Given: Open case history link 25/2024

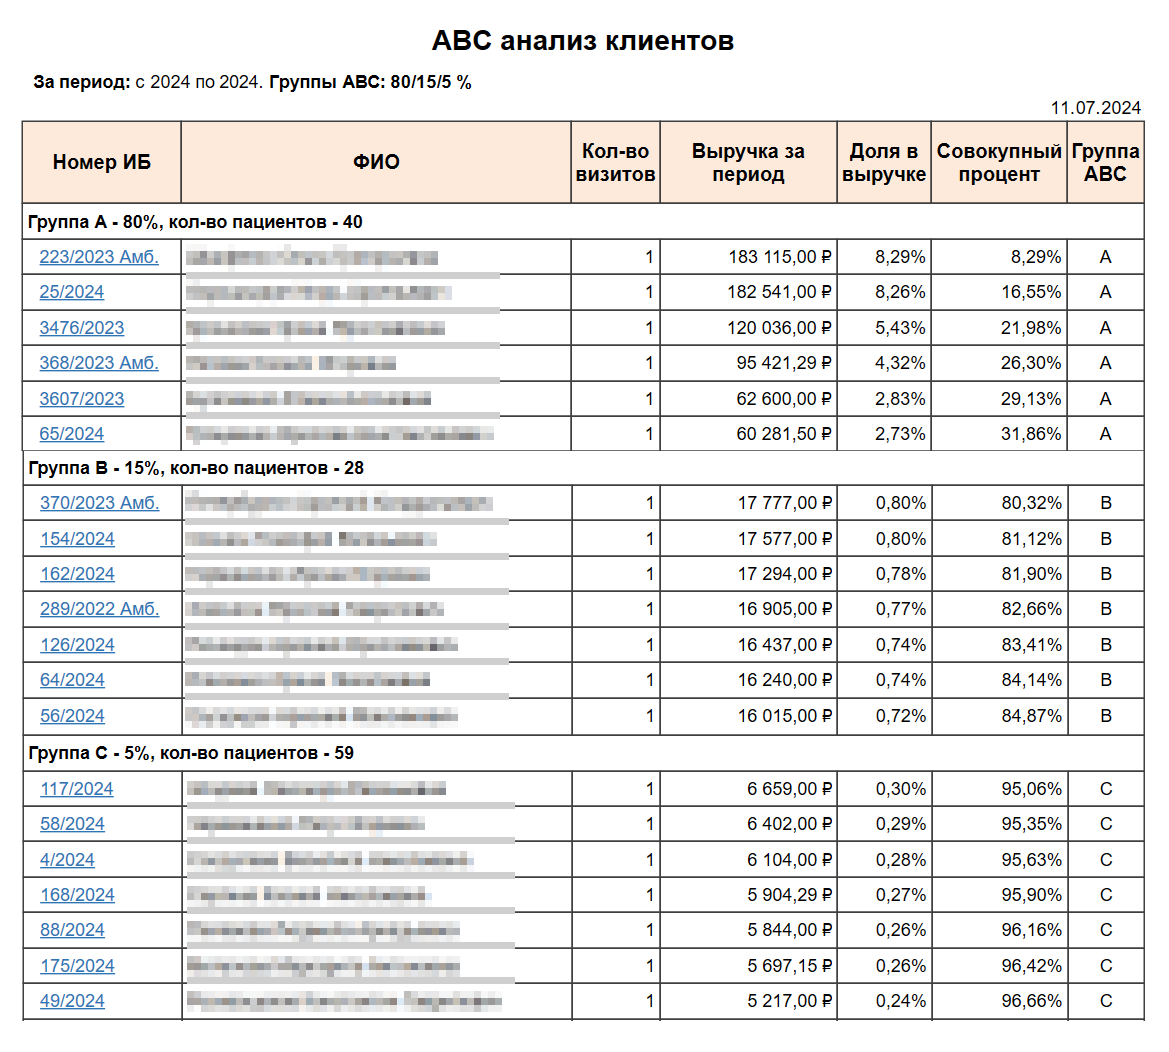Looking at the screenshot, I should tap(72, 292).
